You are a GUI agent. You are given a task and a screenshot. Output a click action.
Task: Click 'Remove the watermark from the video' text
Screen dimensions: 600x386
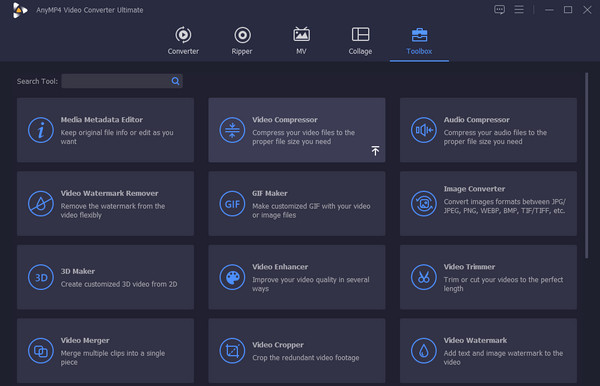pyautogui.click(x=113, y=210)
